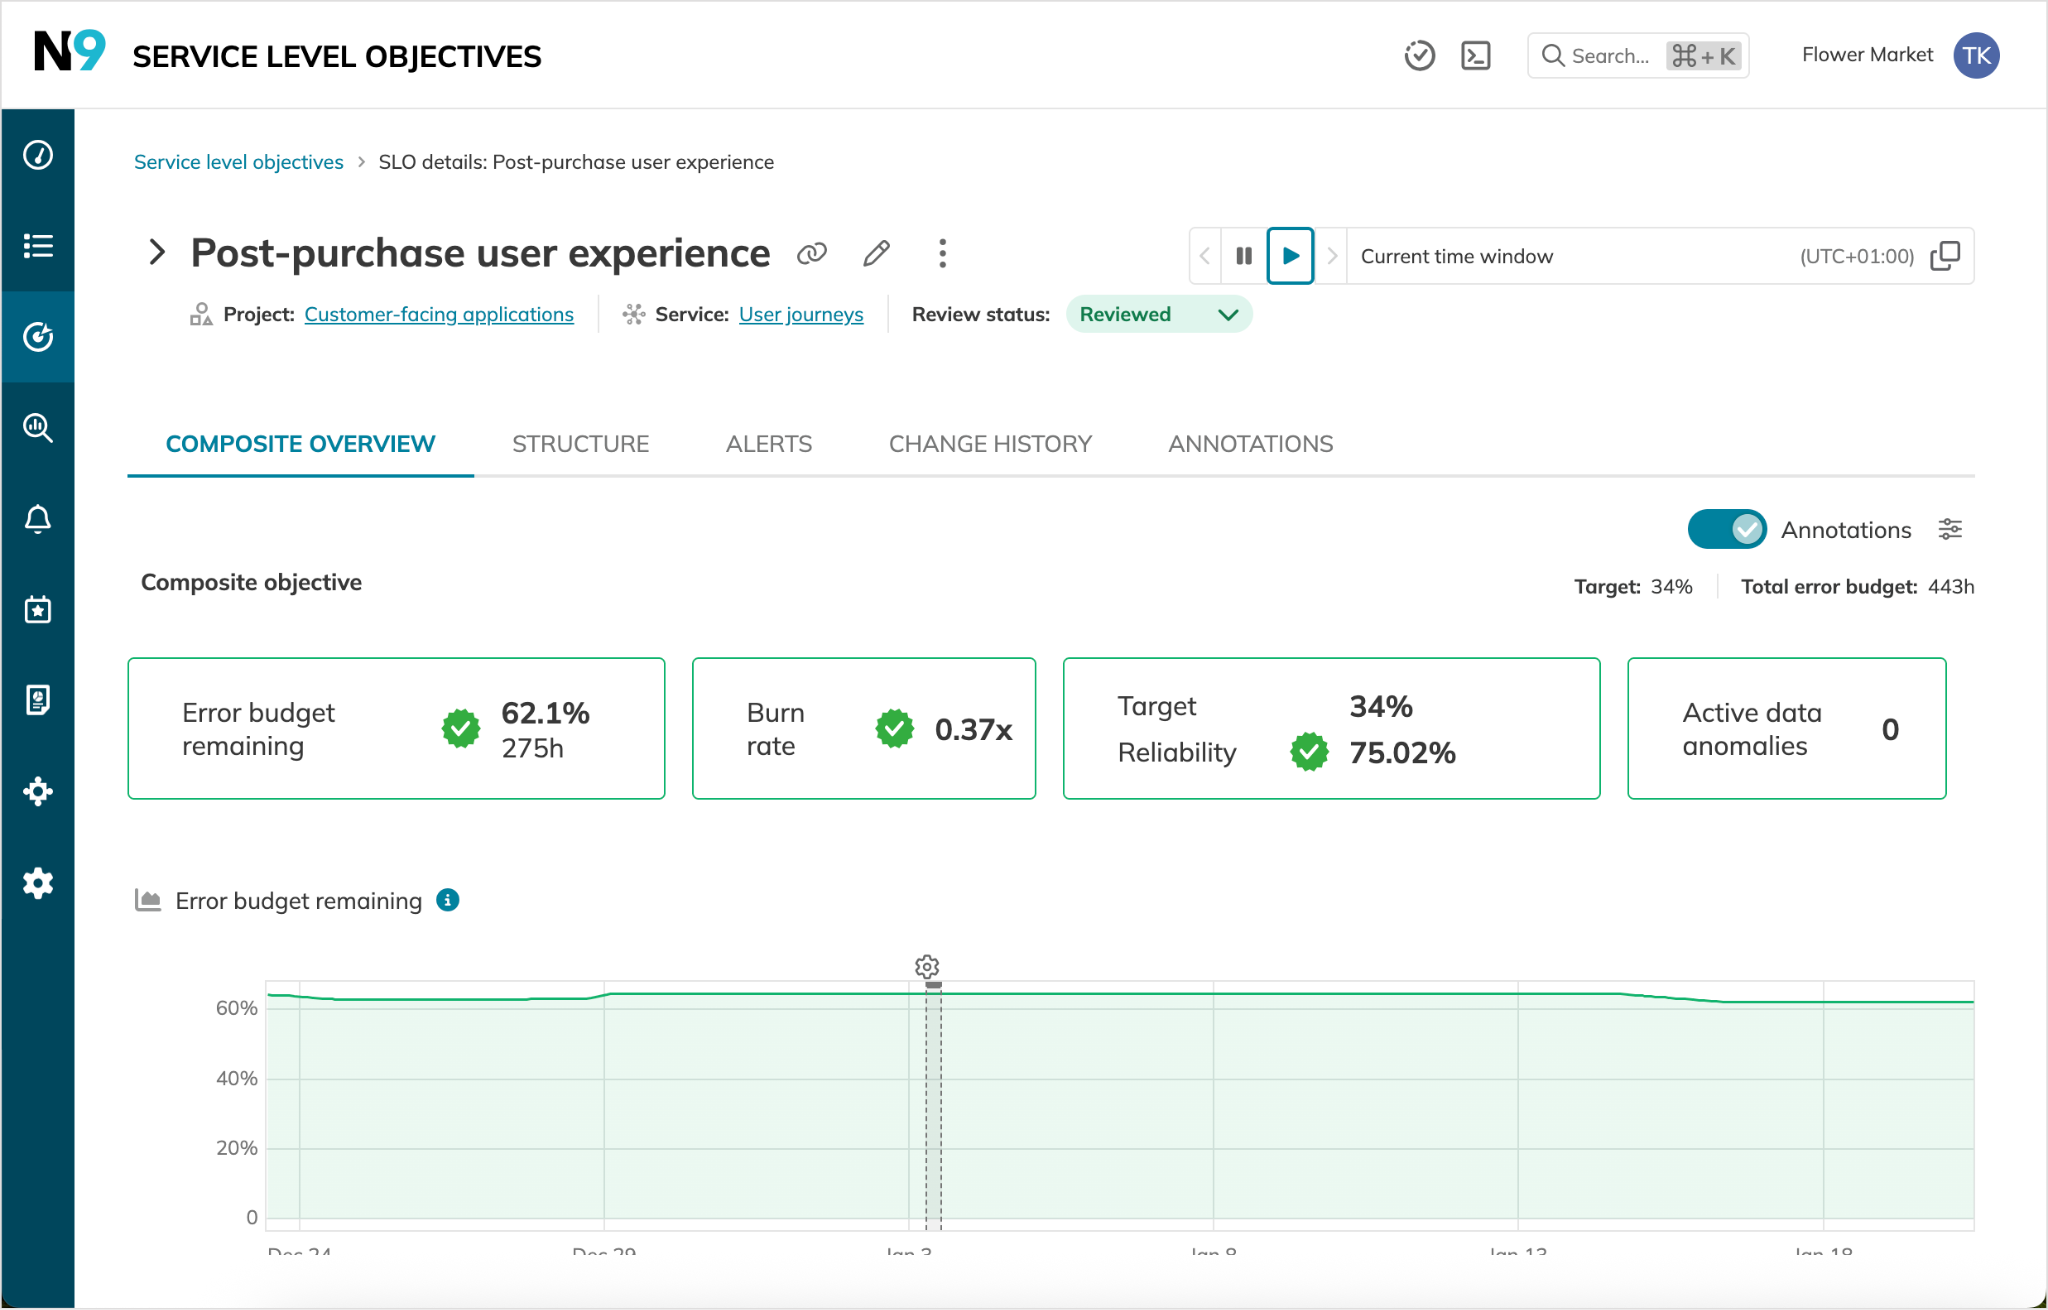2048x1310 pixels.
Task: Open the alerts bell icon in sidebar
Action: (x=38, y=519)
